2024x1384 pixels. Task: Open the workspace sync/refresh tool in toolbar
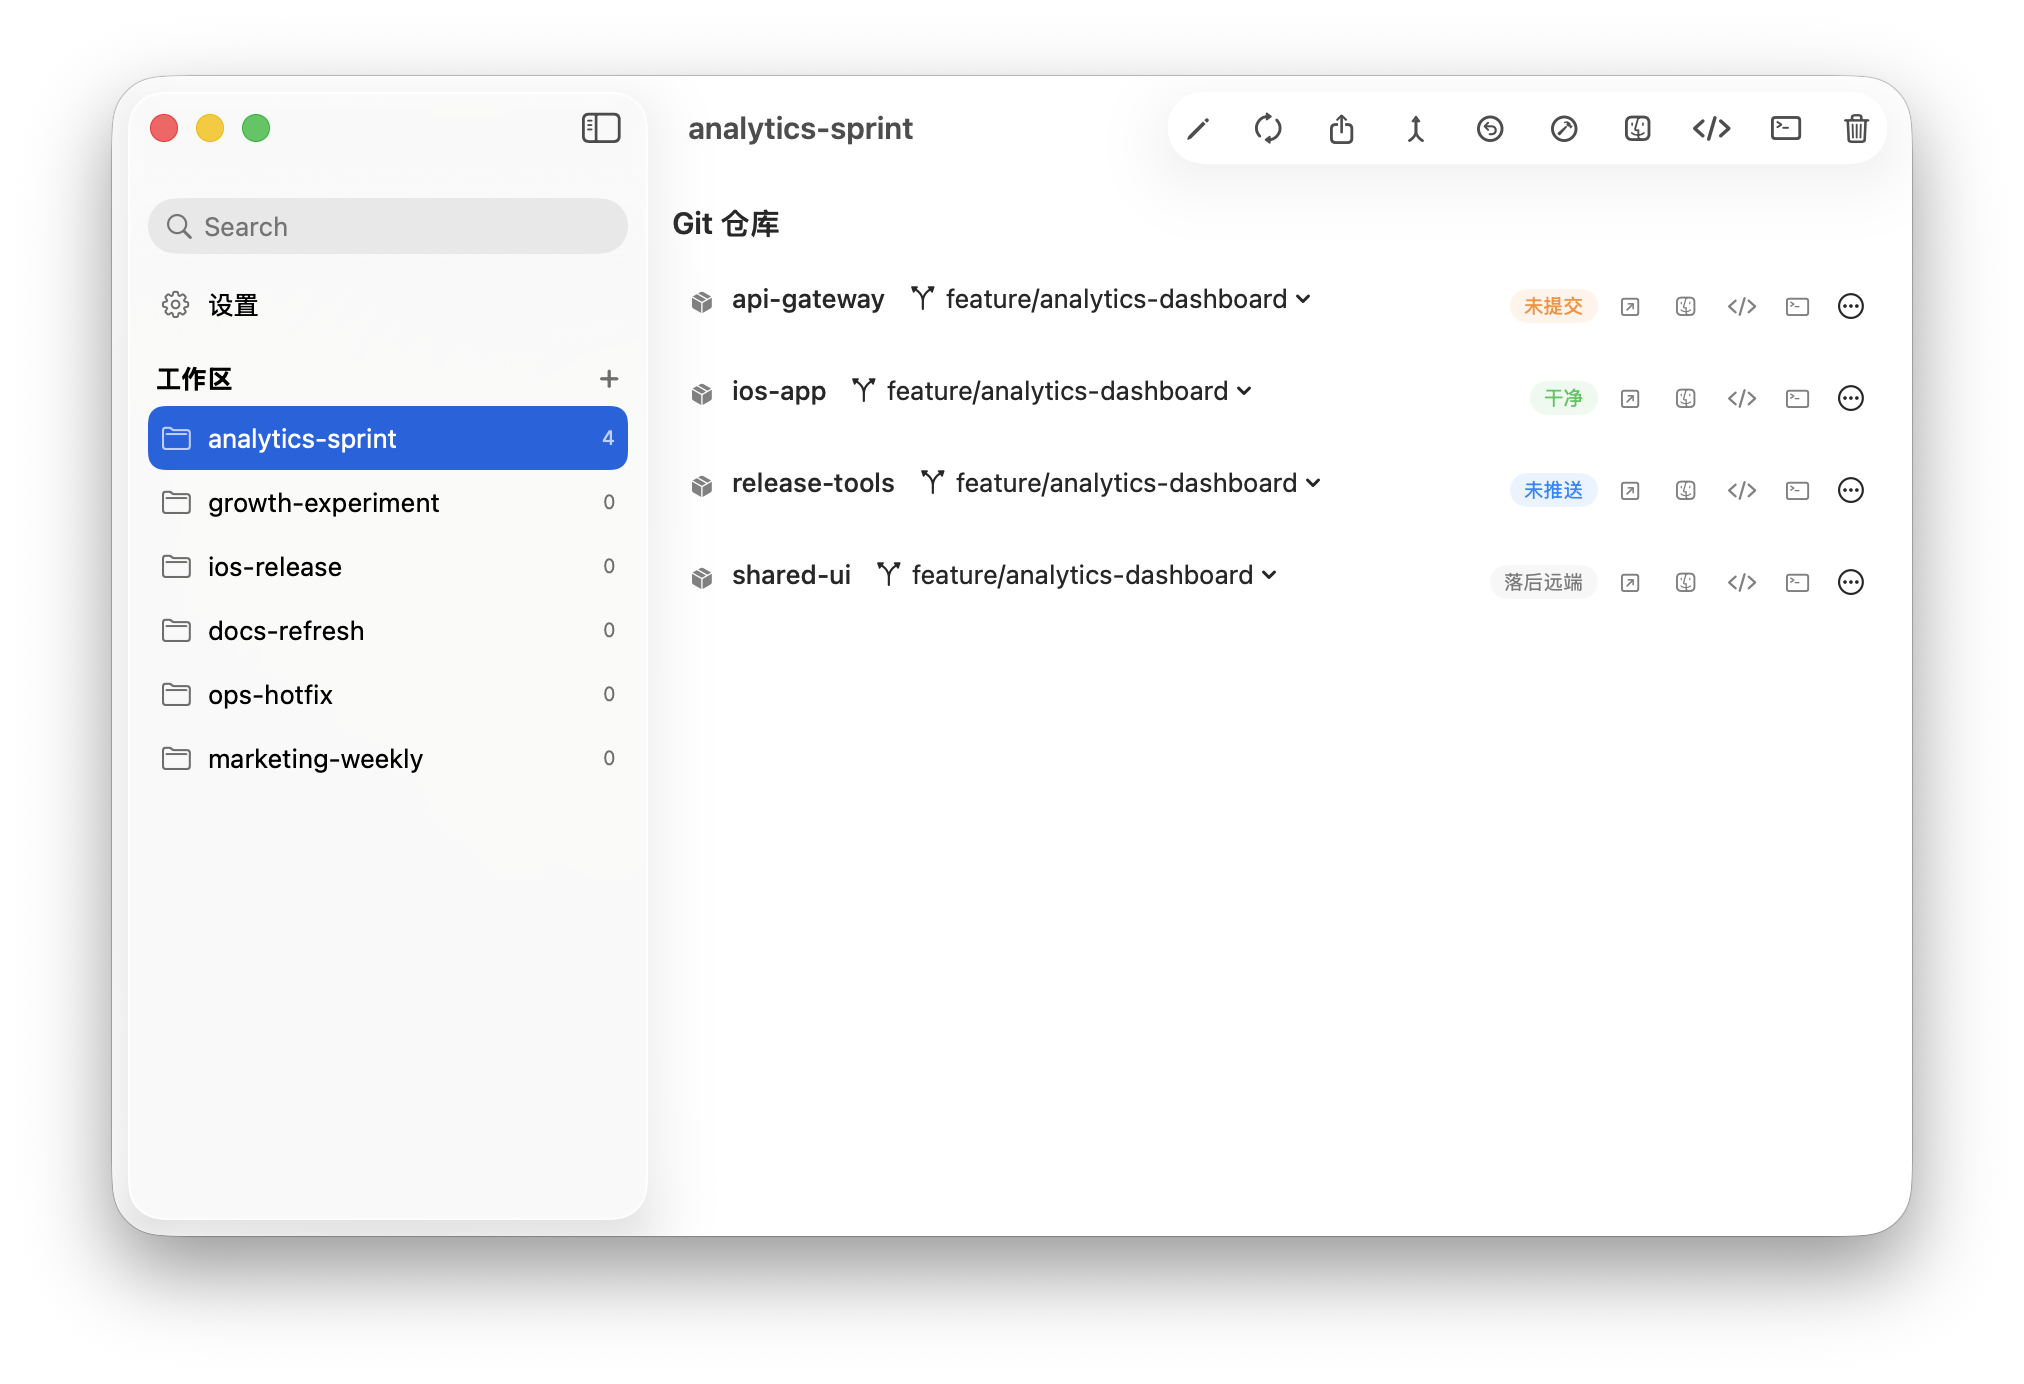pyautogui.click(x=1267, y=128)
